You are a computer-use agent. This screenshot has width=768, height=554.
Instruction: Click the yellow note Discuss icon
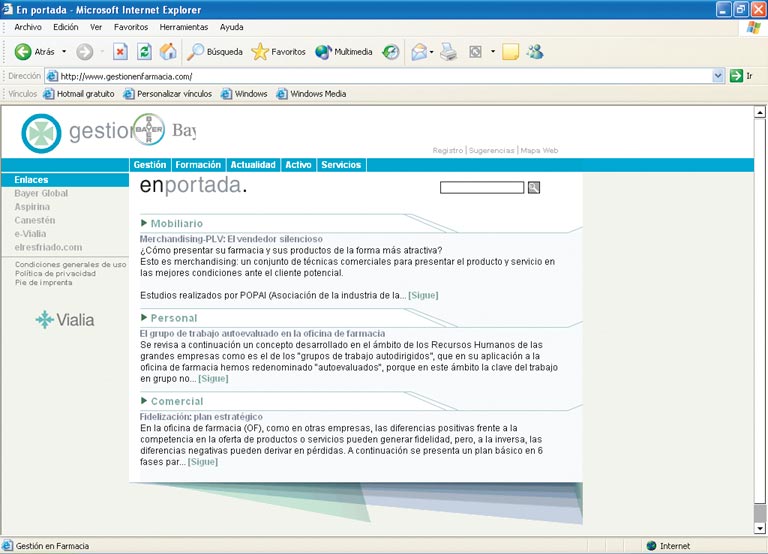(510, 51)
